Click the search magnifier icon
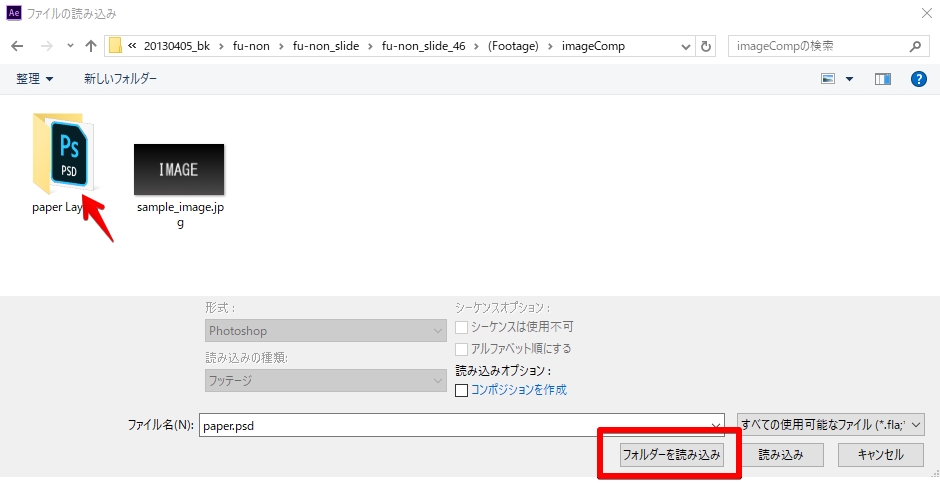Screen dimensions: 940x483 coord(915,46)
